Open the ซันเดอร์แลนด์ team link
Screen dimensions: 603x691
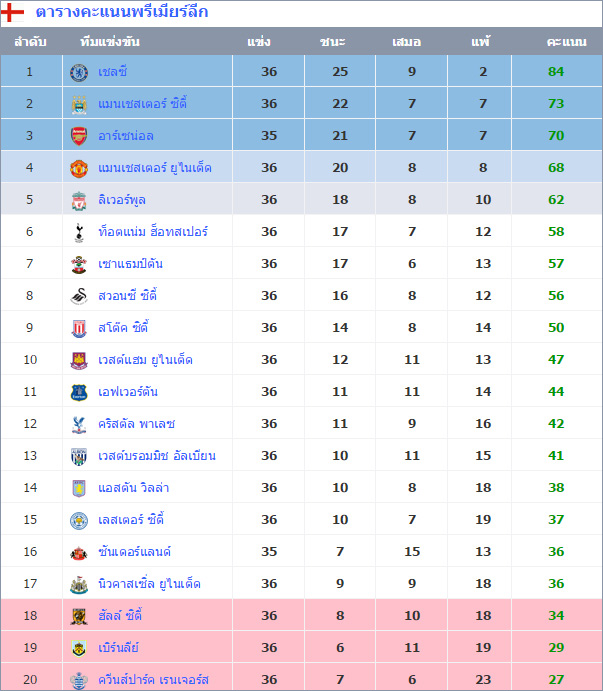135,552
